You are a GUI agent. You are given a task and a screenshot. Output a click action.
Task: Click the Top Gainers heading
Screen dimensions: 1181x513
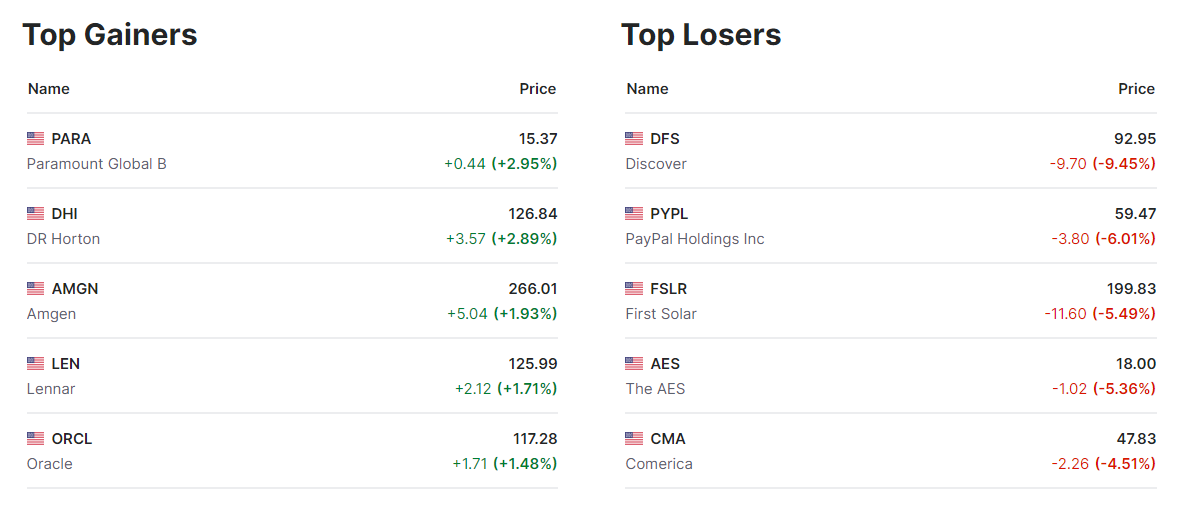pos(110,35)
